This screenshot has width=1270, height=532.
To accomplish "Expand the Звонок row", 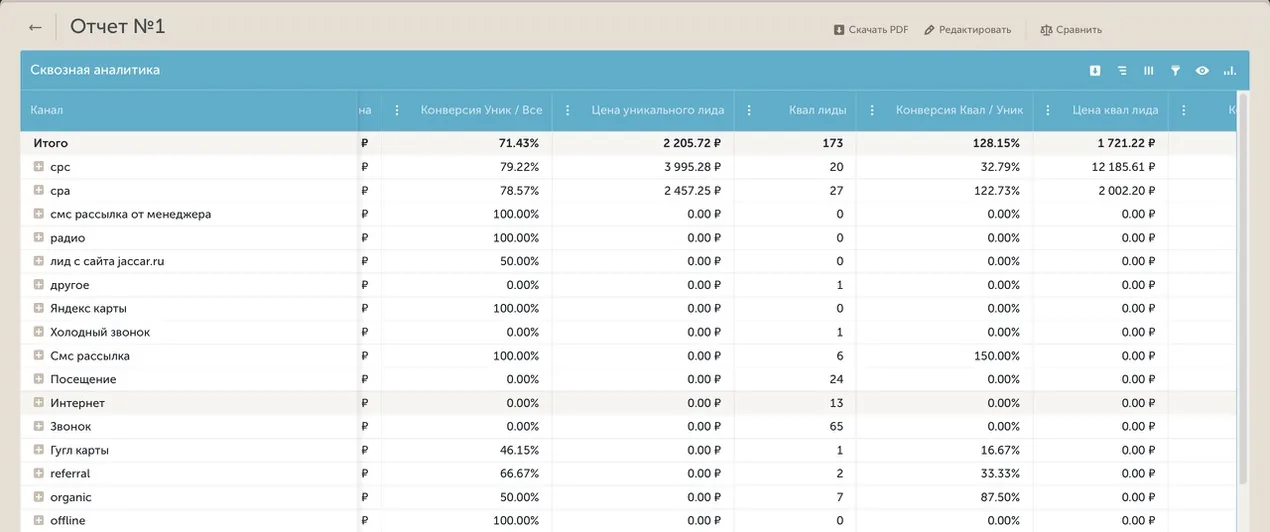I will [39, 426].
